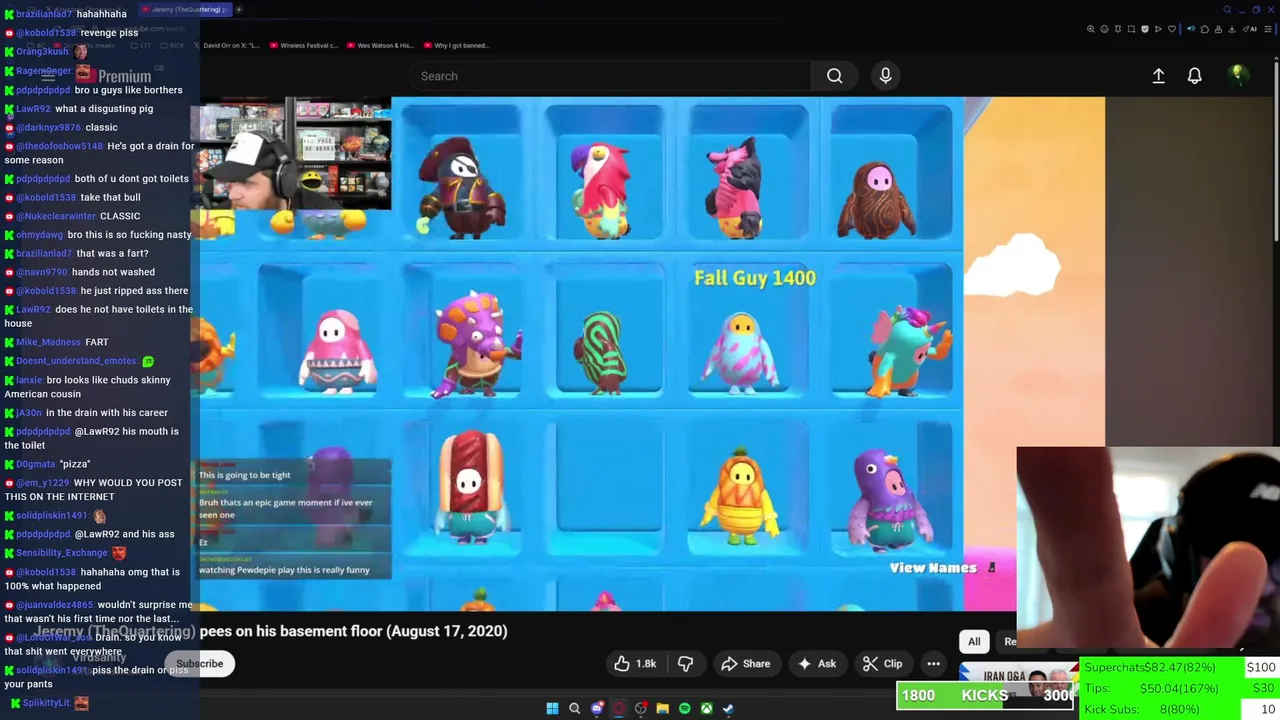Dislike the video with thumbs-down icon
The width and height of the screenshot is (1280, 720).
685,663
